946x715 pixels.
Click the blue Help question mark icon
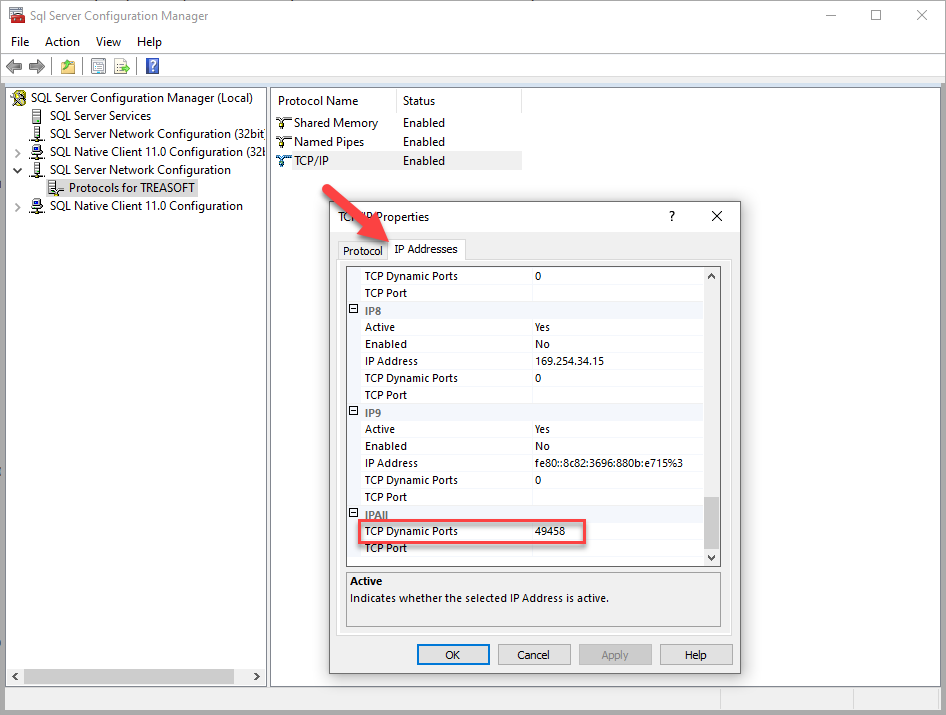pos(152,67)
